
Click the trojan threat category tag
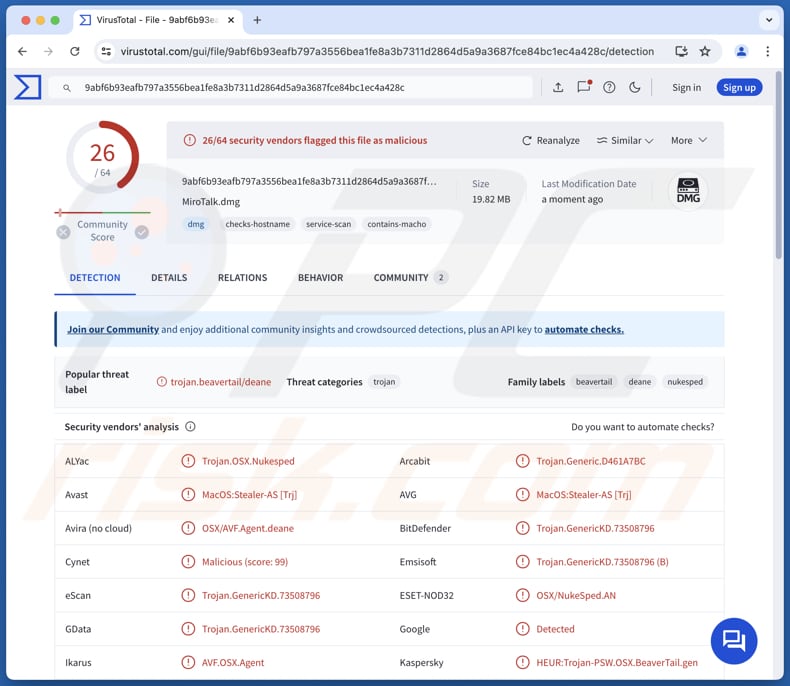tap(384, 382)
